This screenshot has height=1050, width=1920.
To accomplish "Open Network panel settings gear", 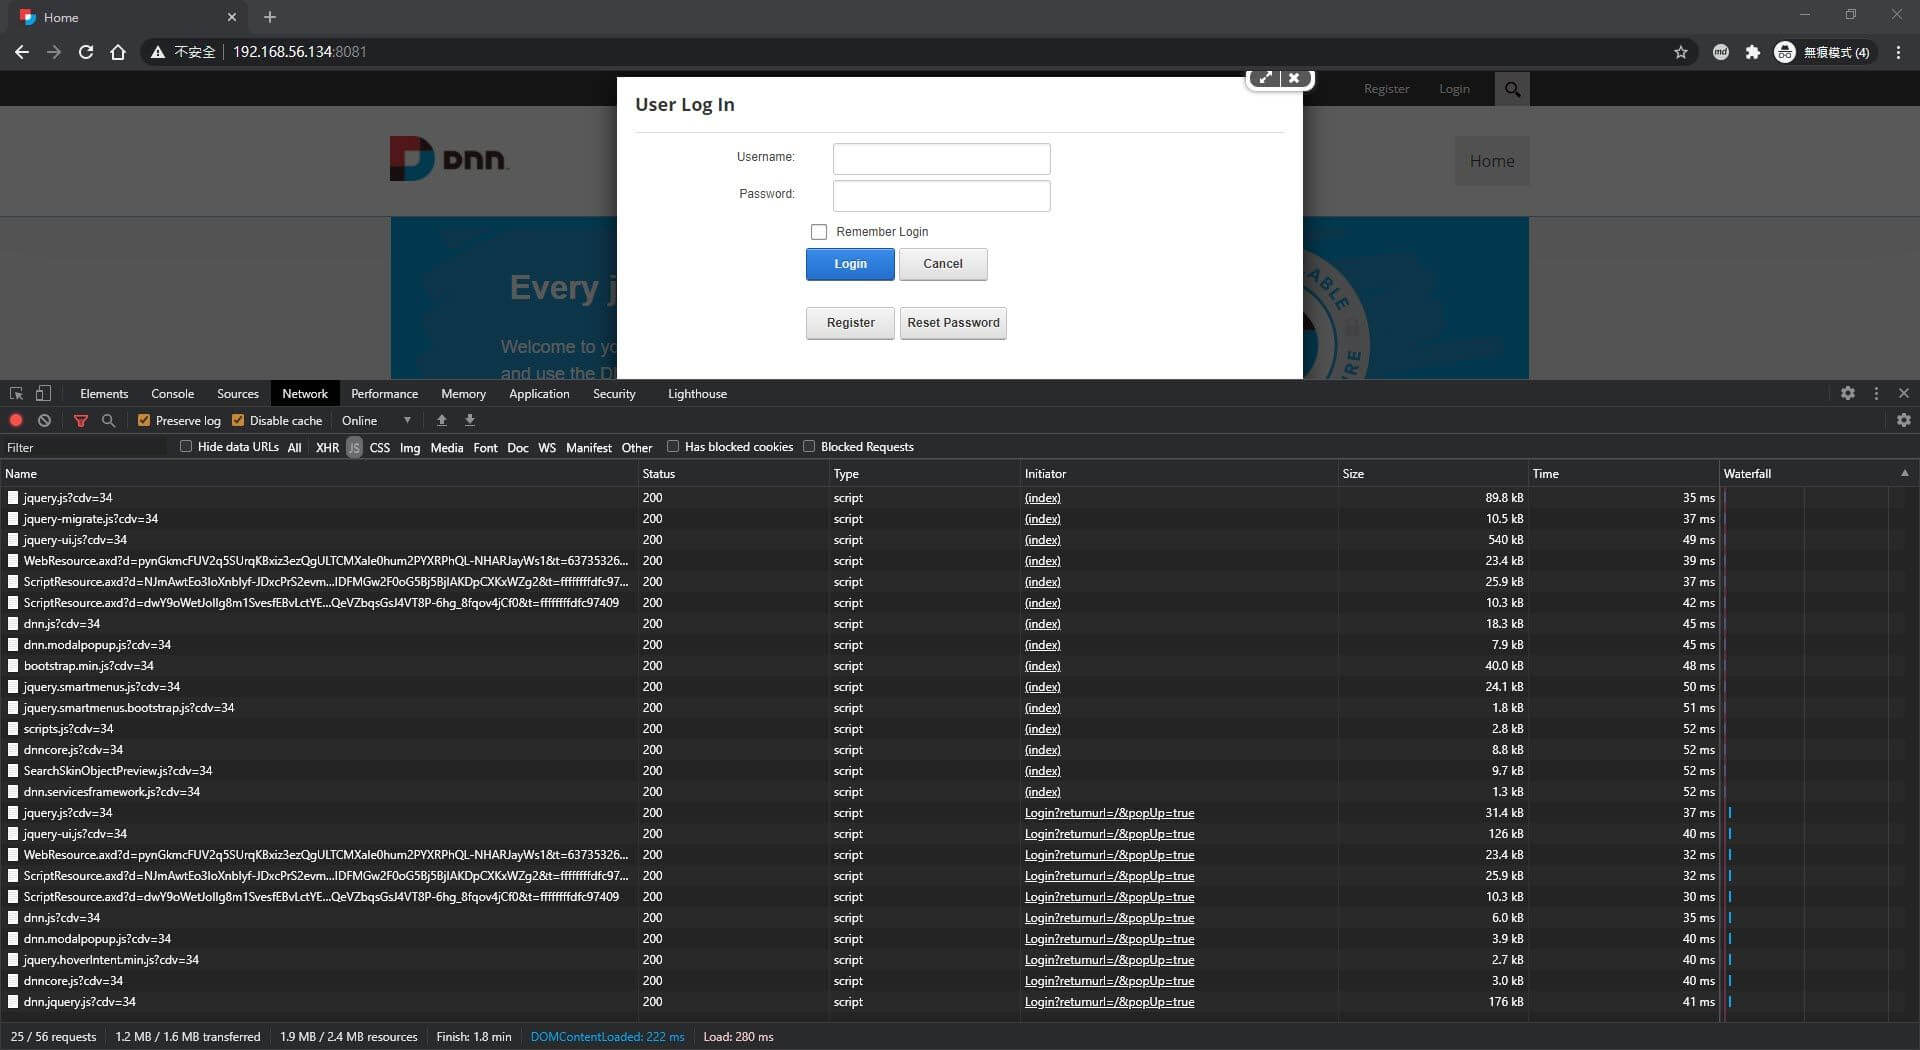I will pyautogui.click(x=1904, y=421).
